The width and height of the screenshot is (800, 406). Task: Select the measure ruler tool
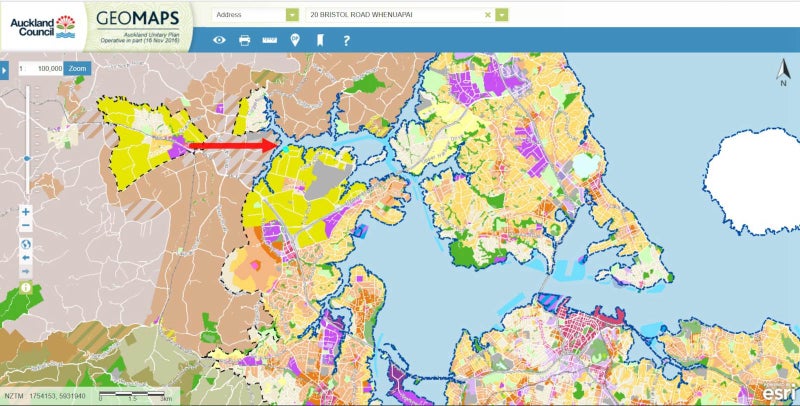pyautogui.click(x=269, y=40)
